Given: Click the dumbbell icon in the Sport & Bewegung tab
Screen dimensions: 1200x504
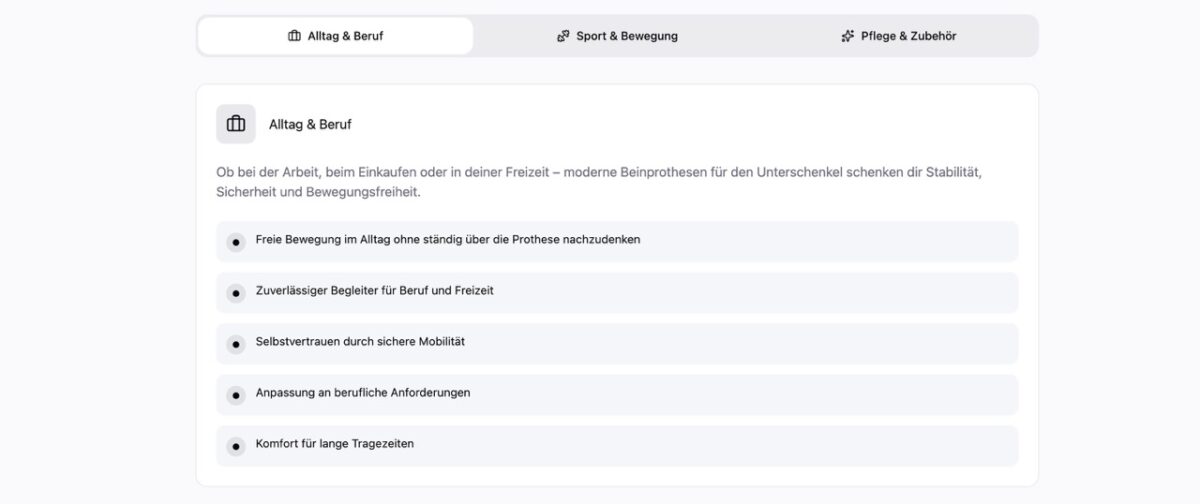Looking at the screenshot, I should [563, 36].
